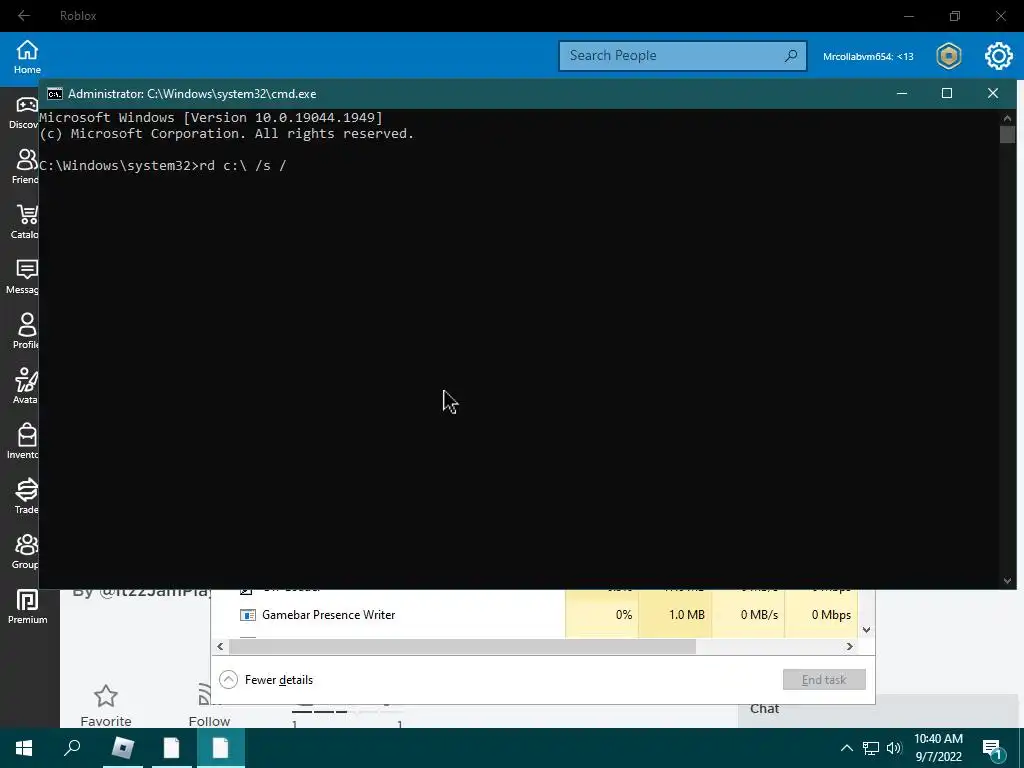Click the End task button

tap(824, 680)
